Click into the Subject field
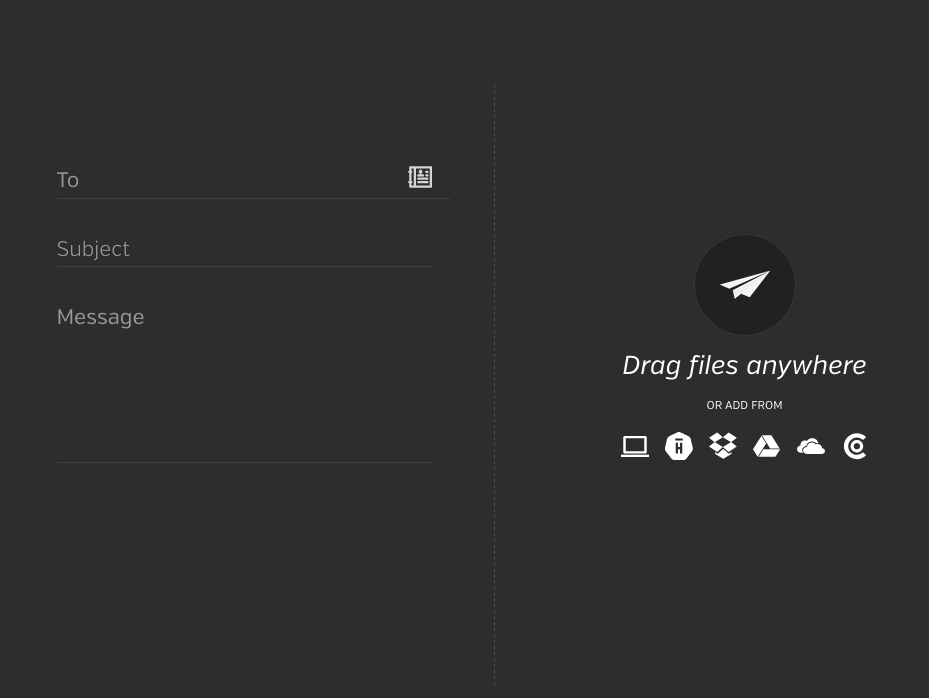 tap(244, 249)
